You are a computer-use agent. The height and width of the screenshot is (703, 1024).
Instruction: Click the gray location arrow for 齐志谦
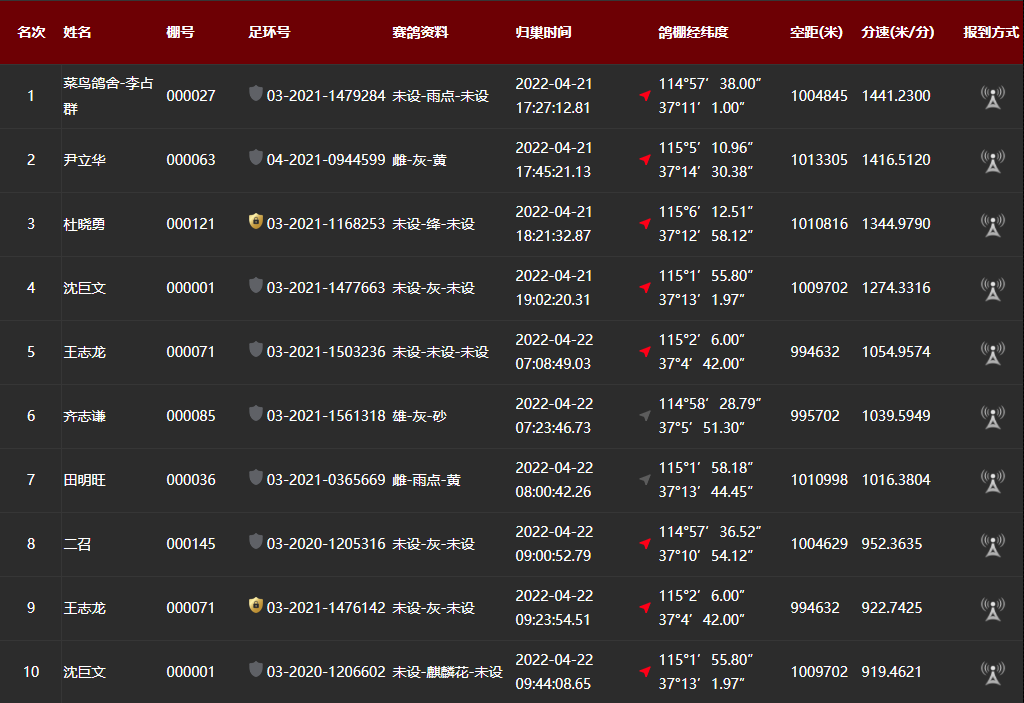pyautogui.click(x=645, y=416)
